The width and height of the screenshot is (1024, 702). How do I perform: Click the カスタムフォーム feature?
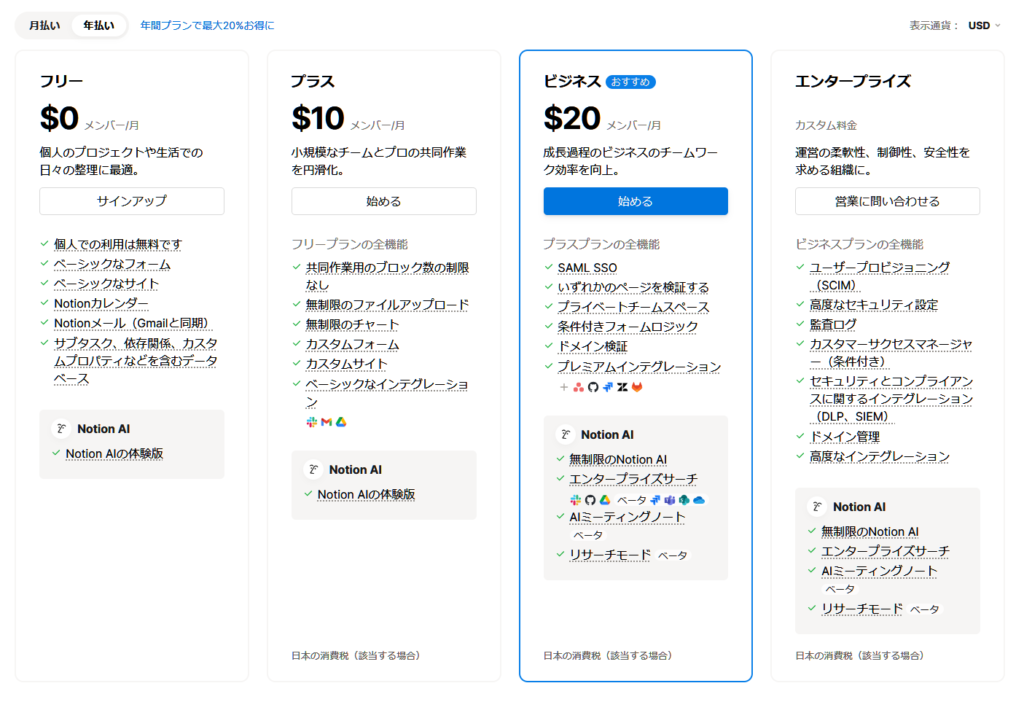tap(352, 344)
